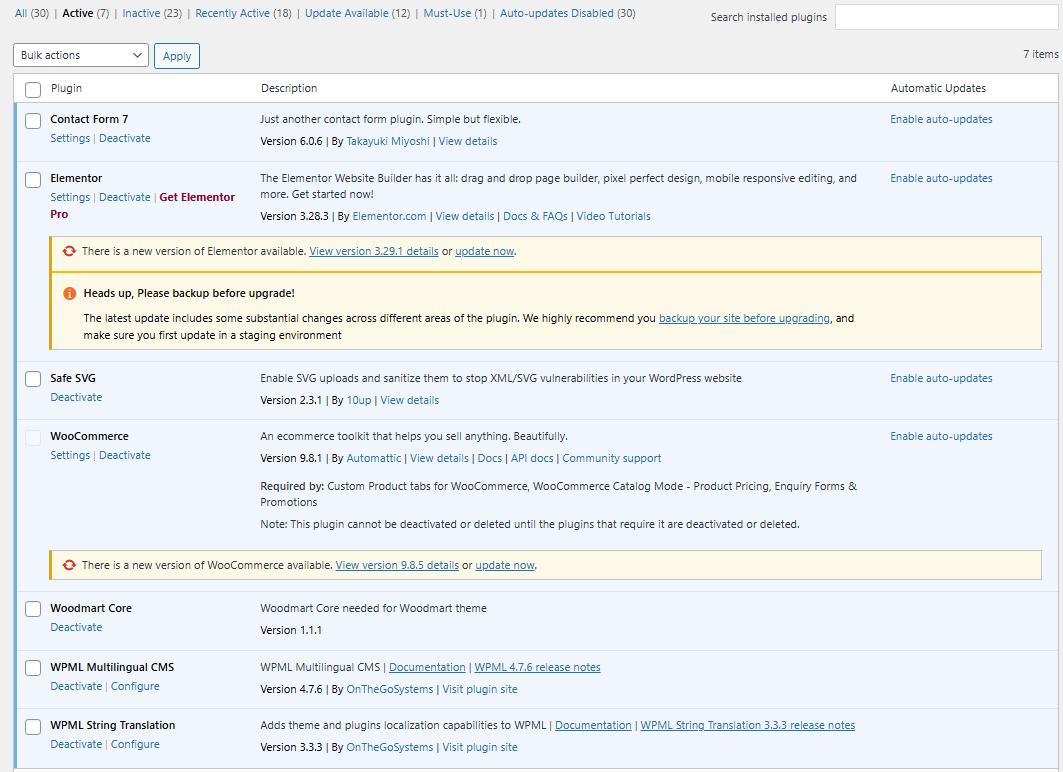
Task: View version 9.8.5 details for WooCommerce
Action: click(397, 565)
